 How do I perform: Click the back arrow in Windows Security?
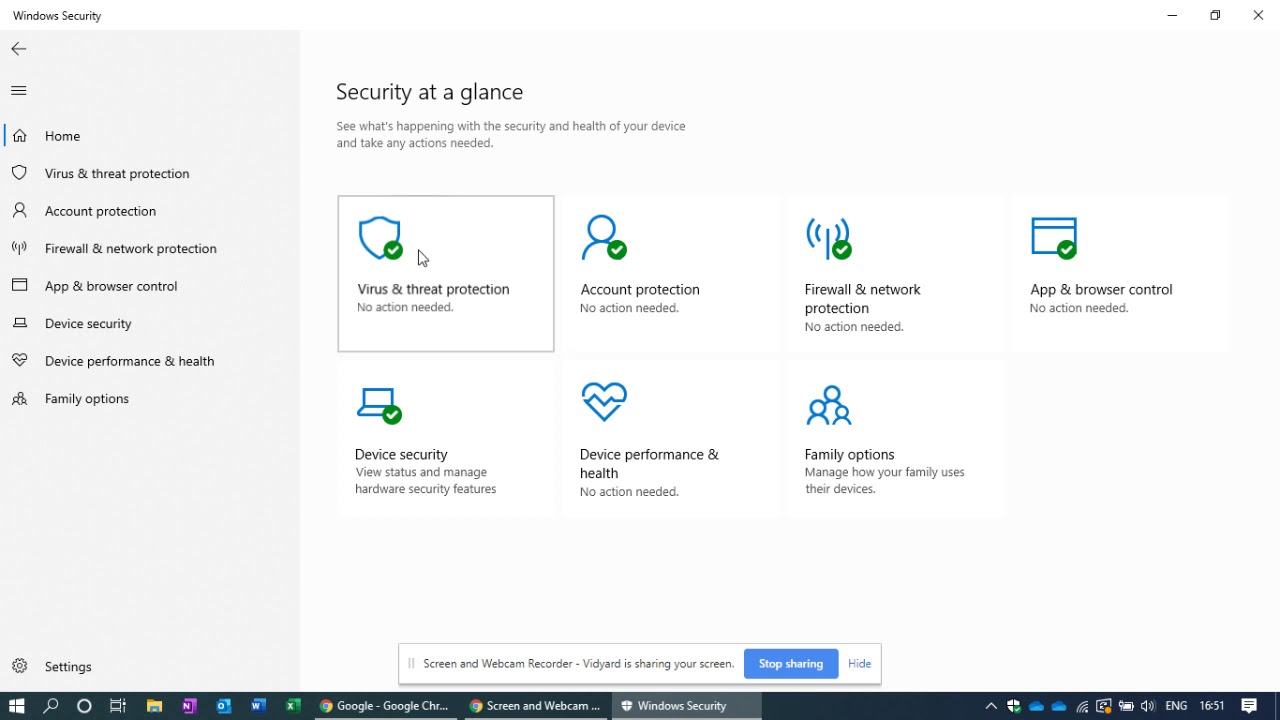tap(19, 49)
